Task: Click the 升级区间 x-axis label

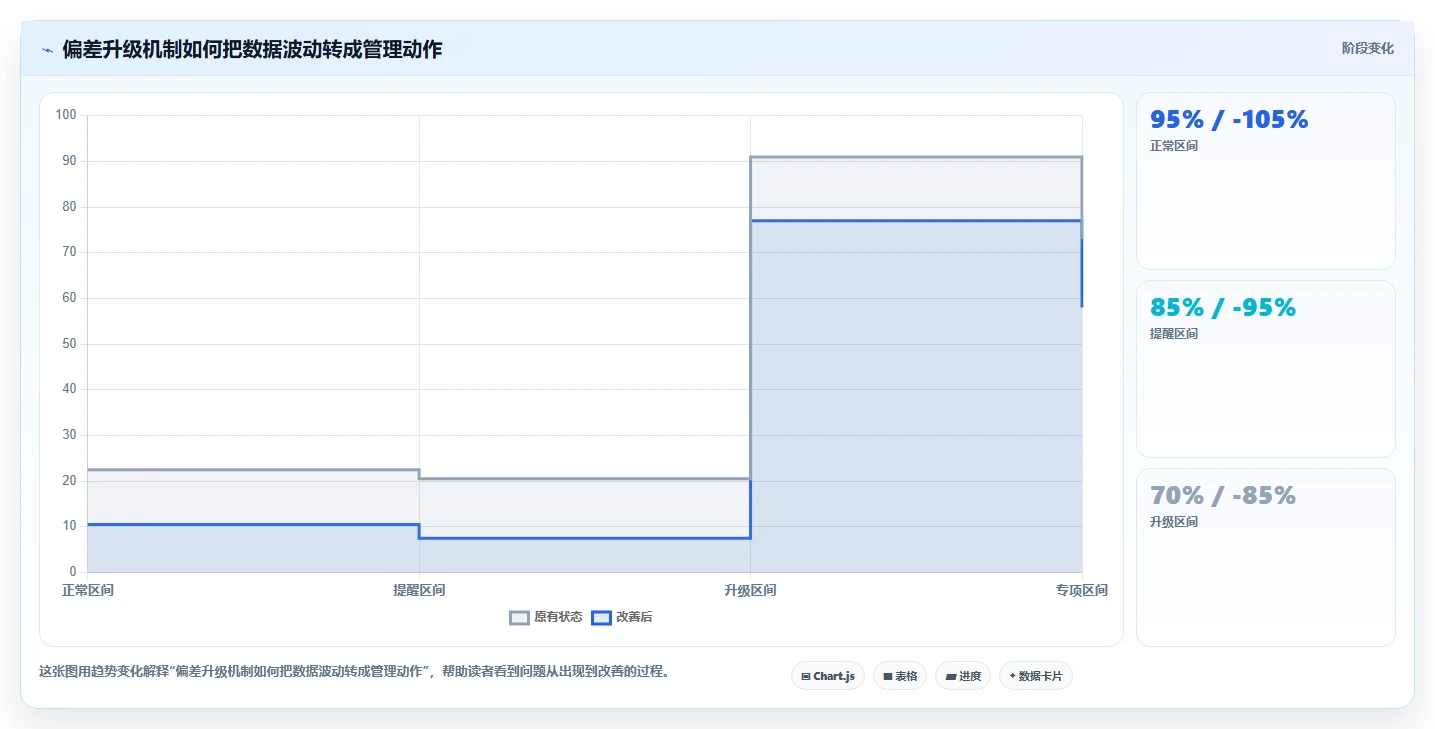Action: click(x=750, y=591)
